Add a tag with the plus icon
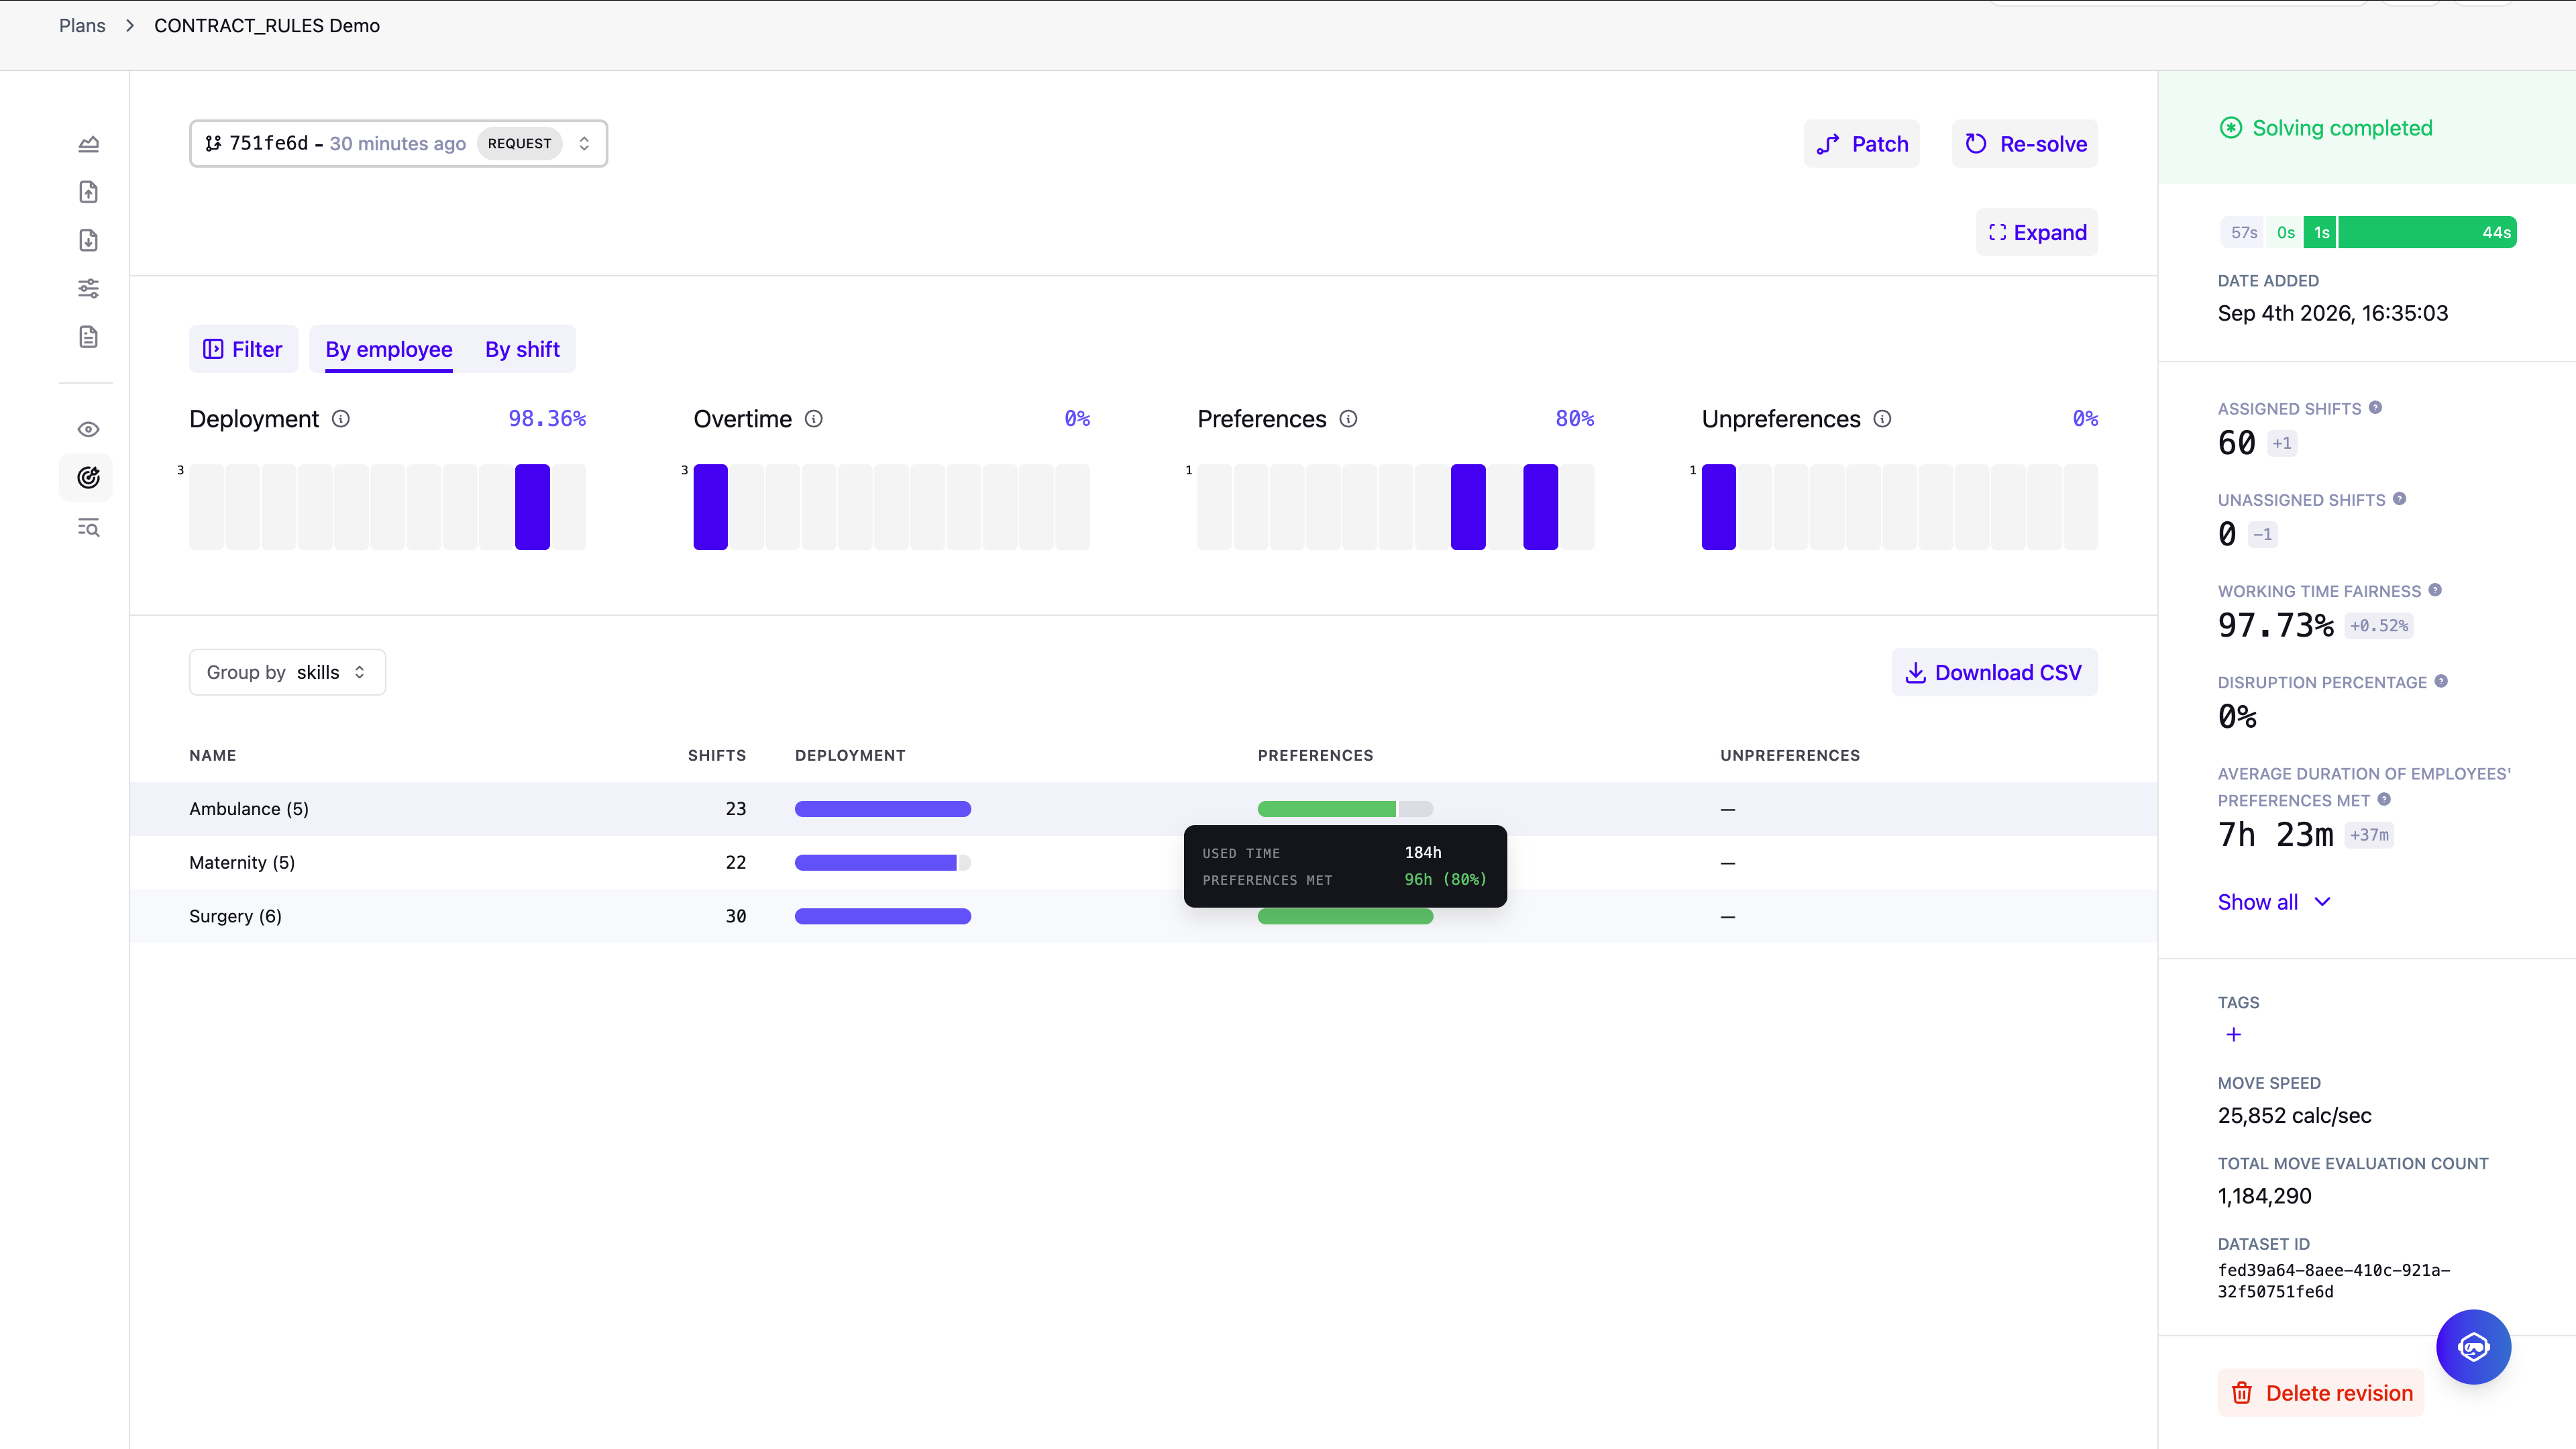The width and height of the screenshot is (2576, 1449). pos(2234,1034)
